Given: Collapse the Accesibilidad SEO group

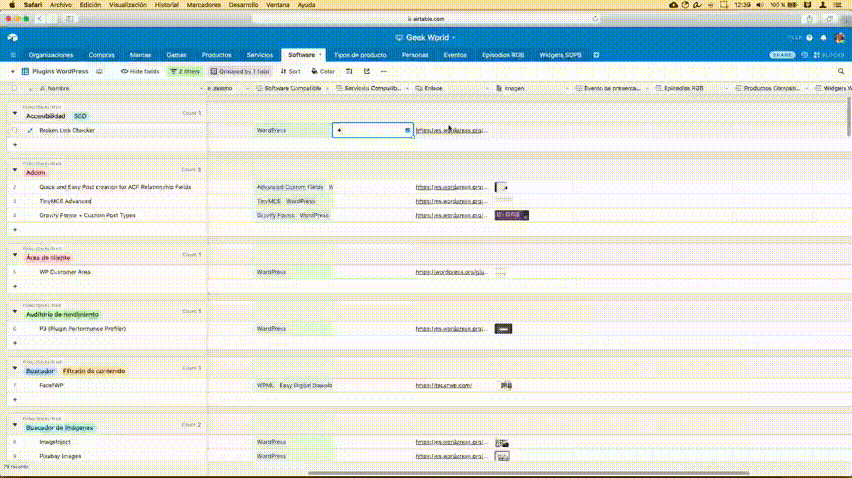Looking at the screenshot, I should coord(15,113).
